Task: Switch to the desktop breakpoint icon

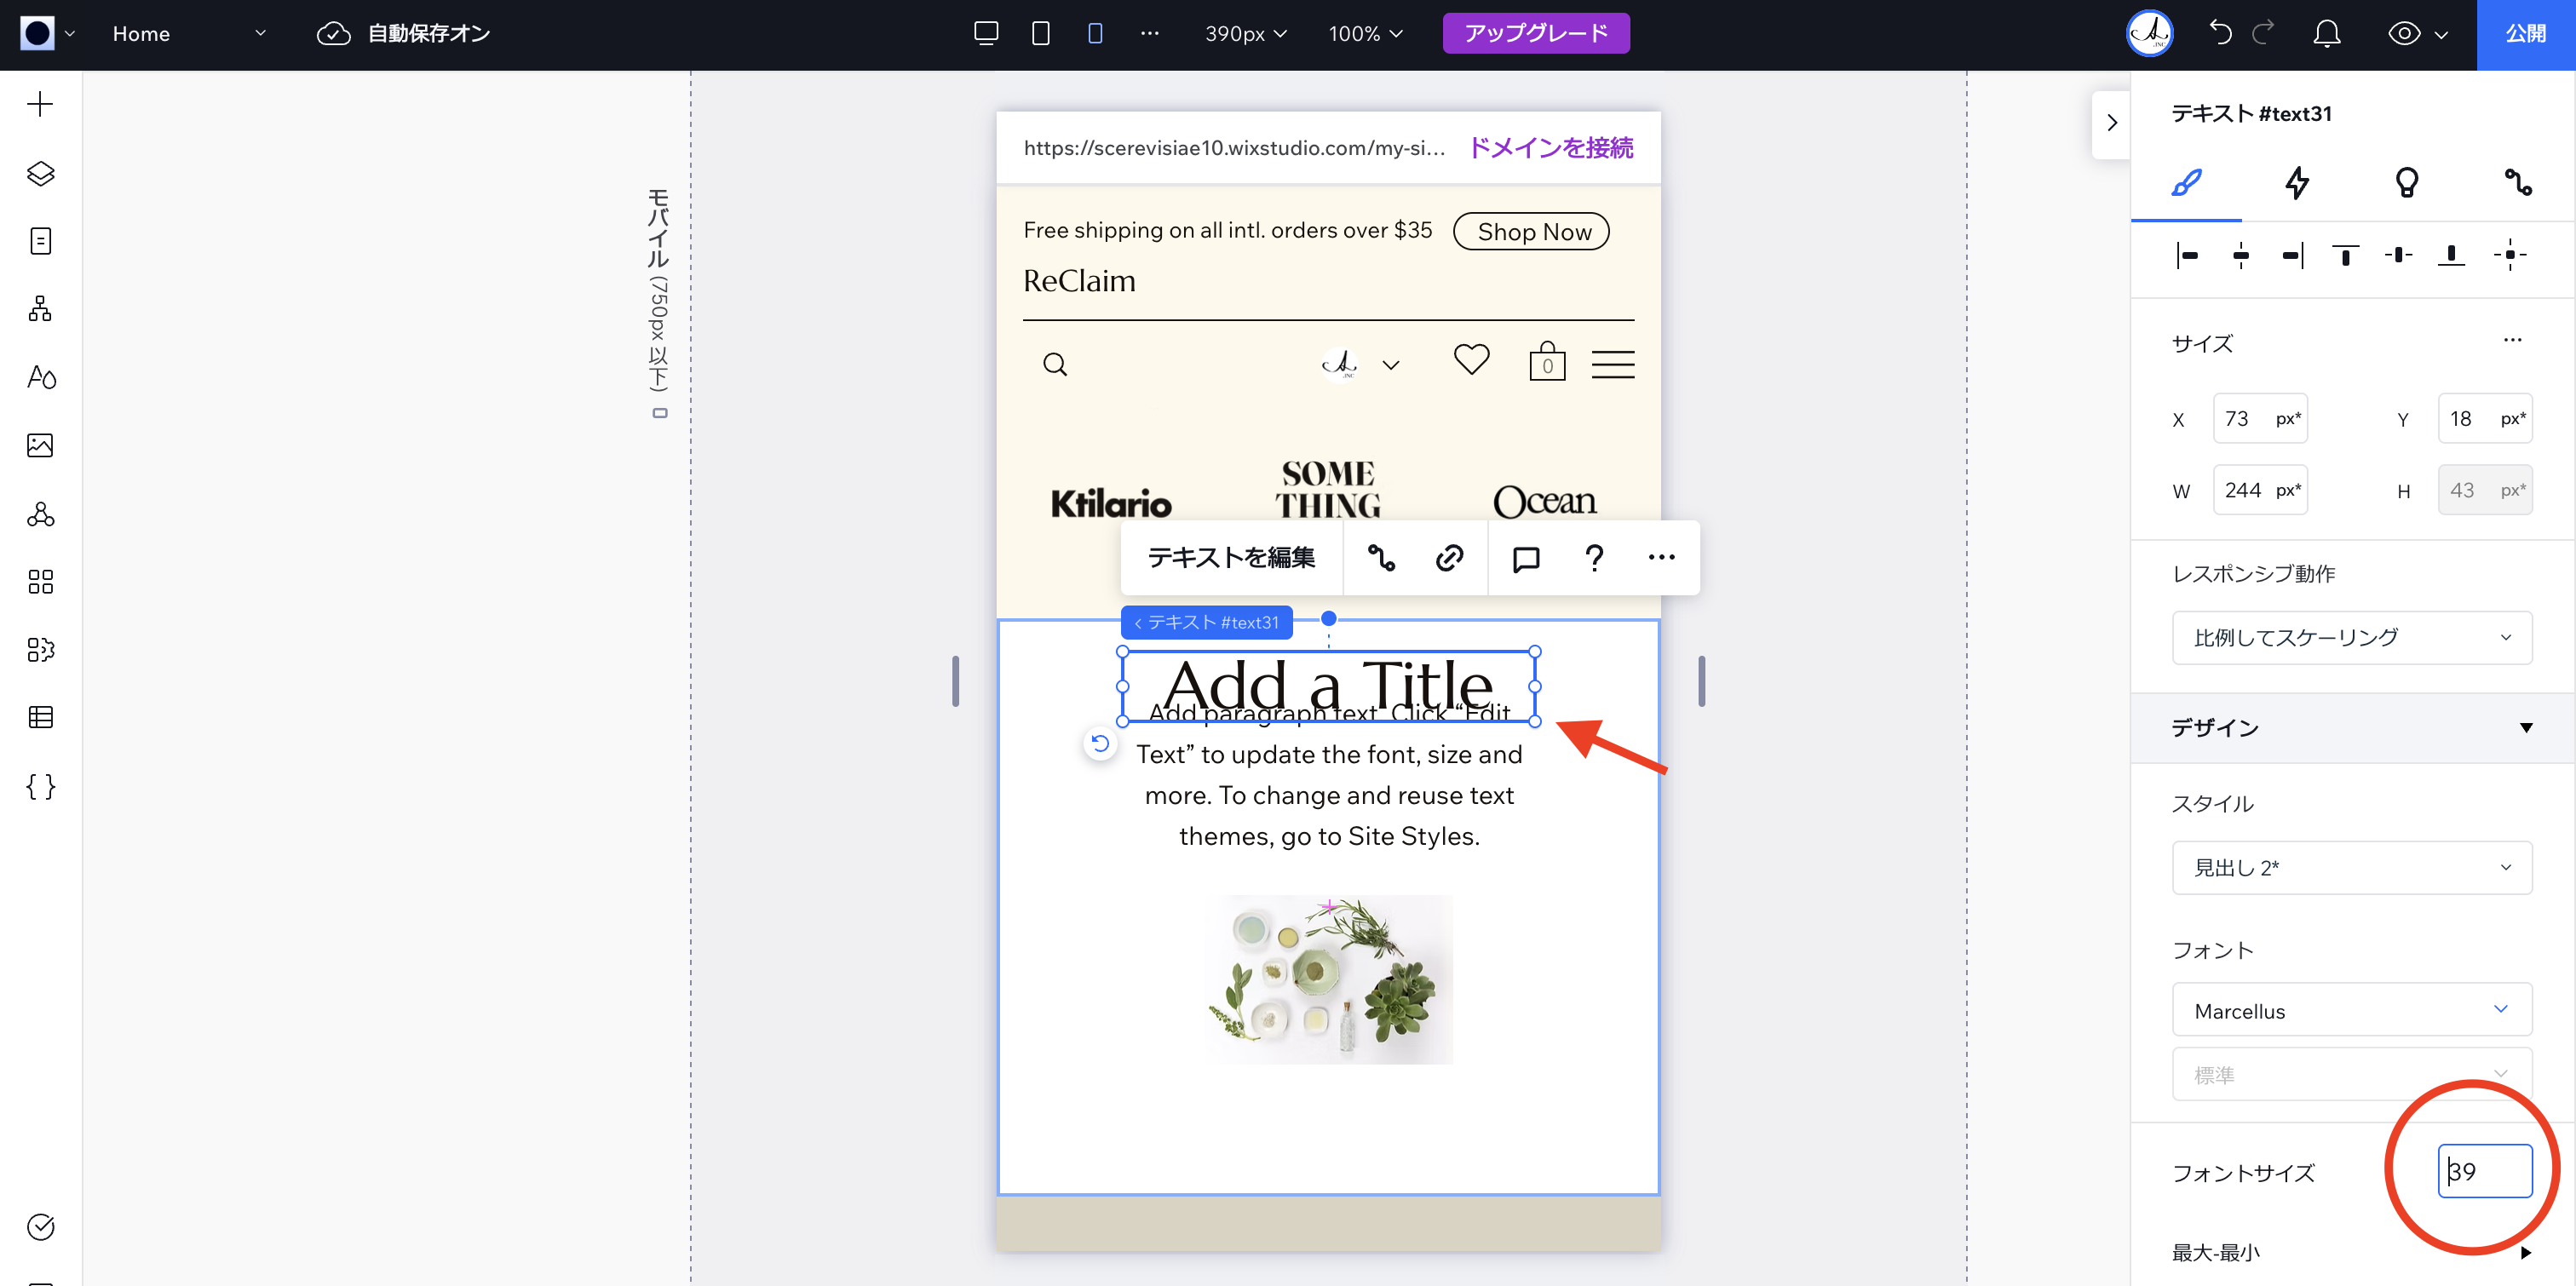Action: tap(986, 33)
